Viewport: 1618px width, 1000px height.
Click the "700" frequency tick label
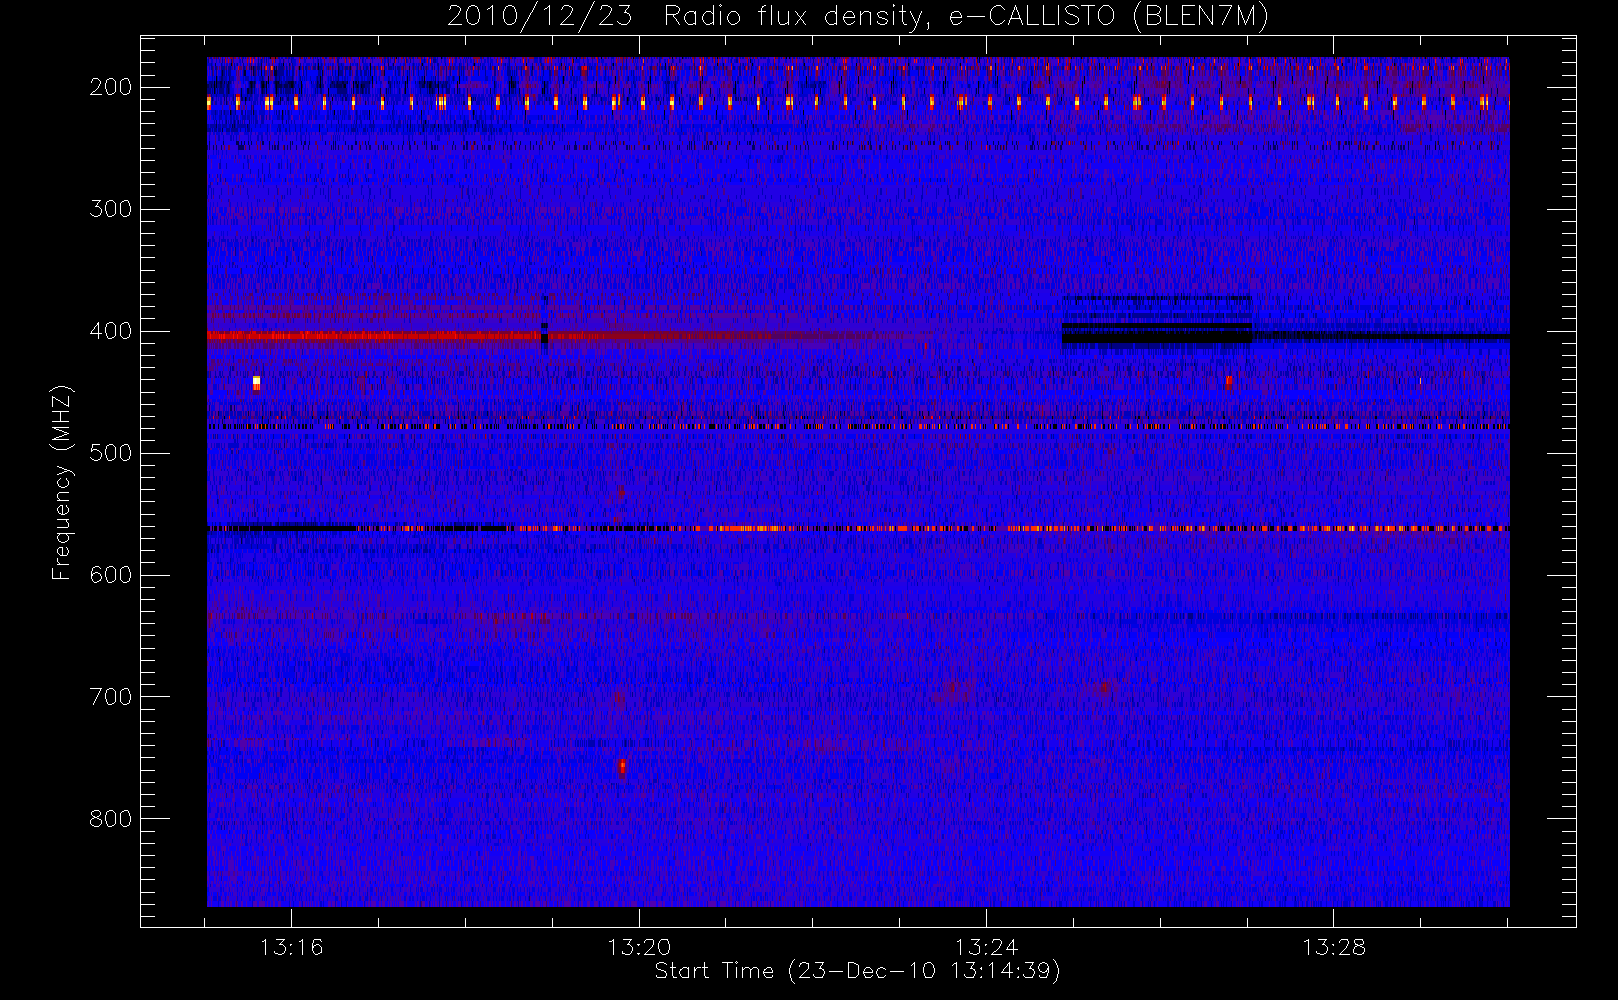111,697
